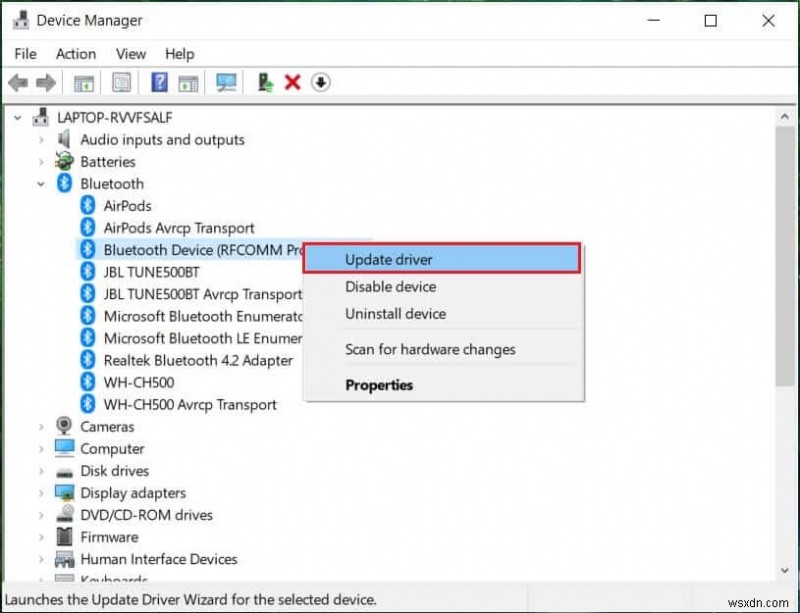Viewport: 800px width, 613px height.
Task: Click the scrollbar down arrow
Action: point(784,570)
